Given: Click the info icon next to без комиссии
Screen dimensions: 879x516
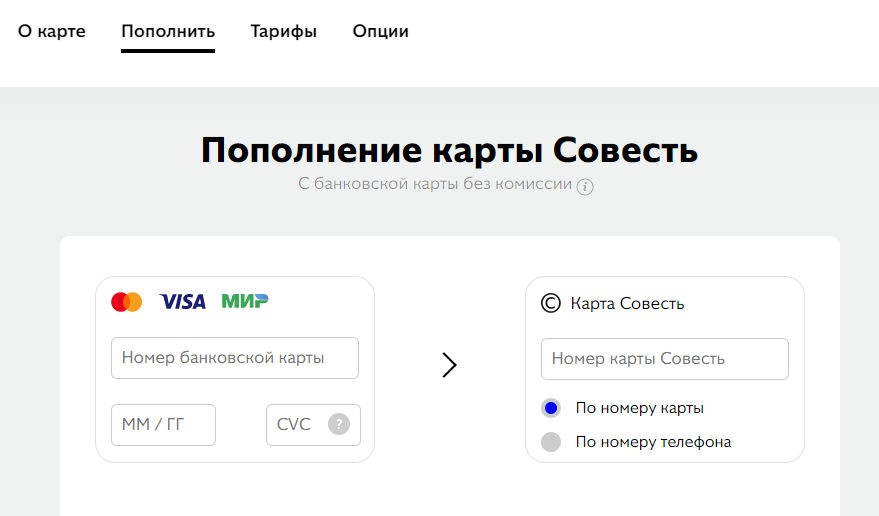Looking at the screenshot, I should (x=585, y=186).
